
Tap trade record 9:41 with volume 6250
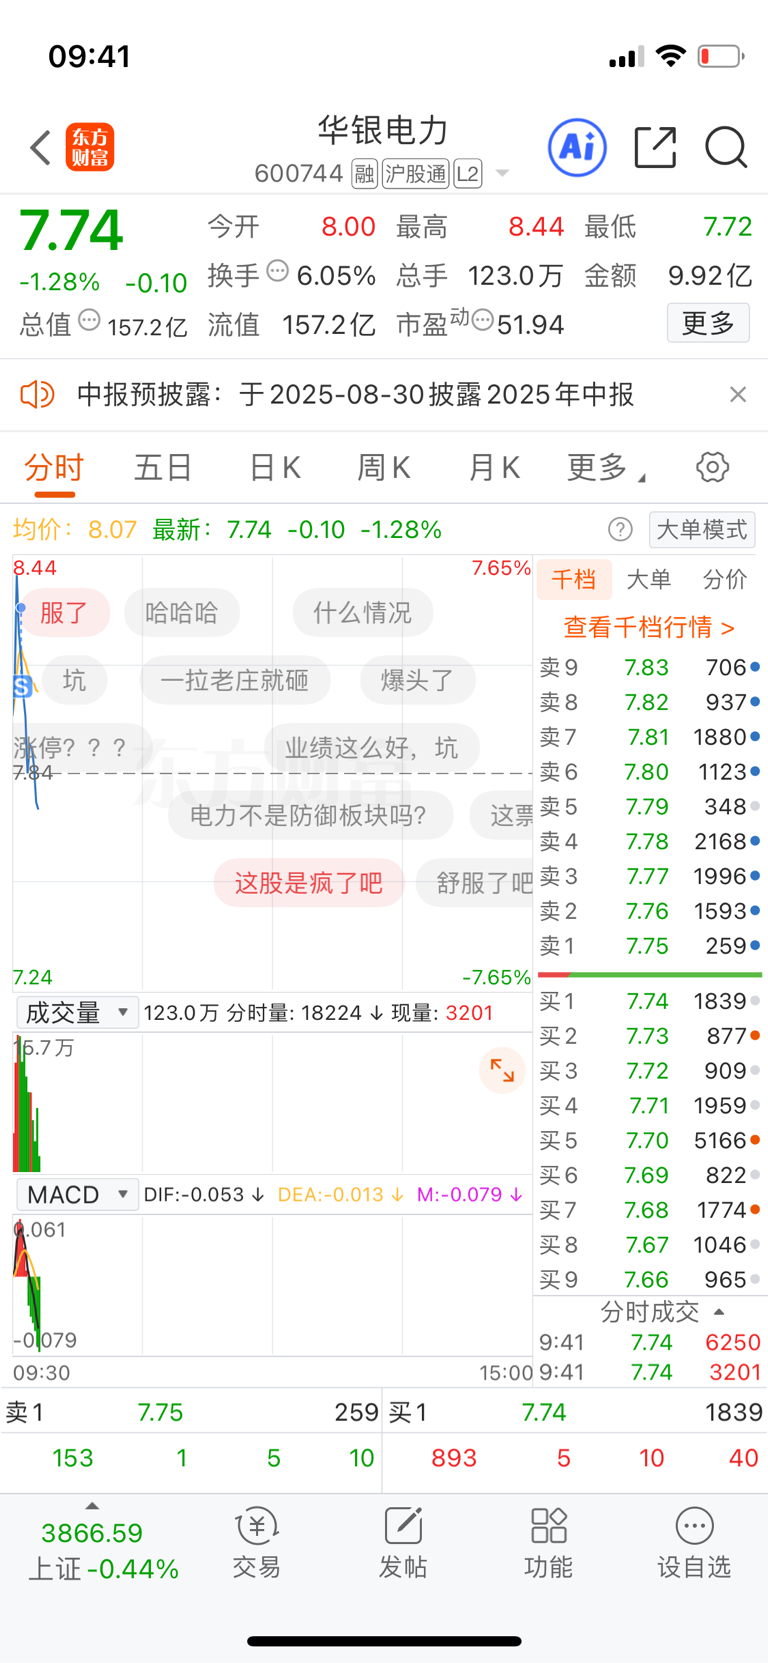point(650,1342)
